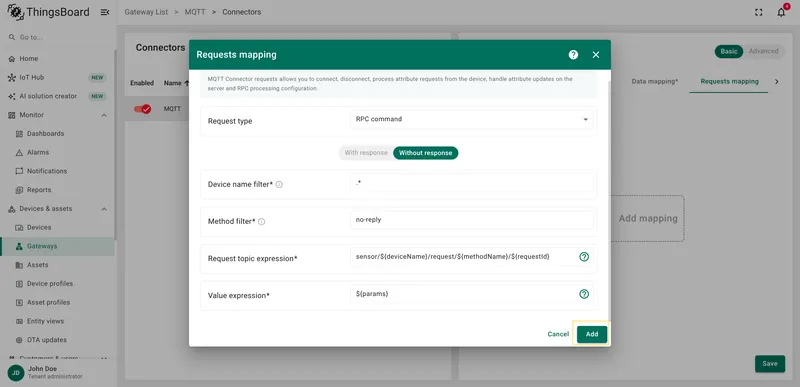Open the Request type dropdown
This screenshot has height=387, width=800.
(472, 119)
